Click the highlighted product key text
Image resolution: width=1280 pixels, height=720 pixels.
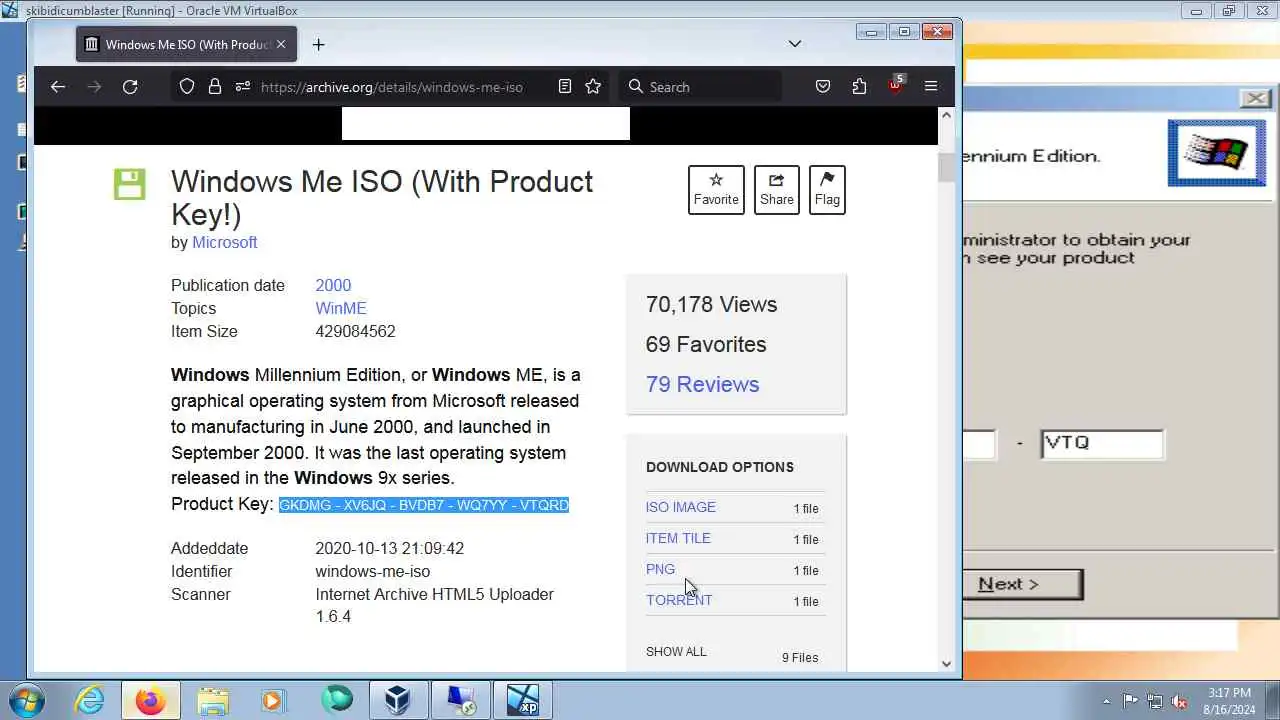click(x=424, y=505)
